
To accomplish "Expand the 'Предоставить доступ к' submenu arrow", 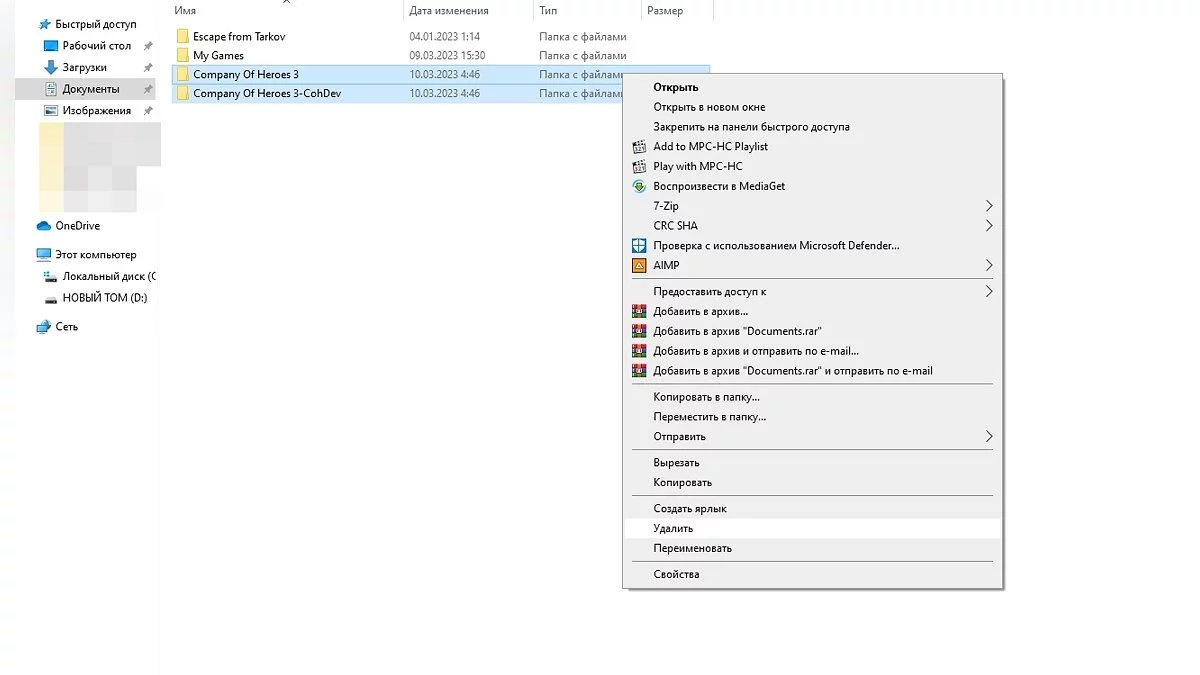I will point(989,292).
